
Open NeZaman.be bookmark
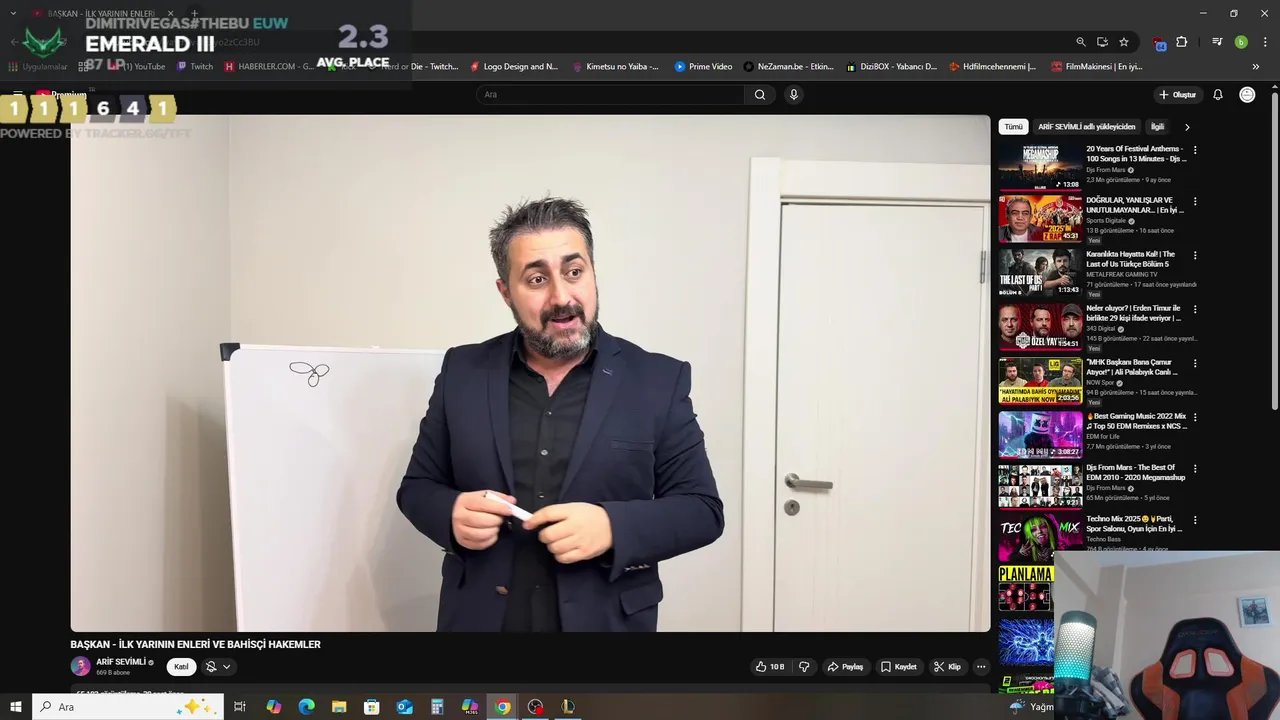(789, 67)
